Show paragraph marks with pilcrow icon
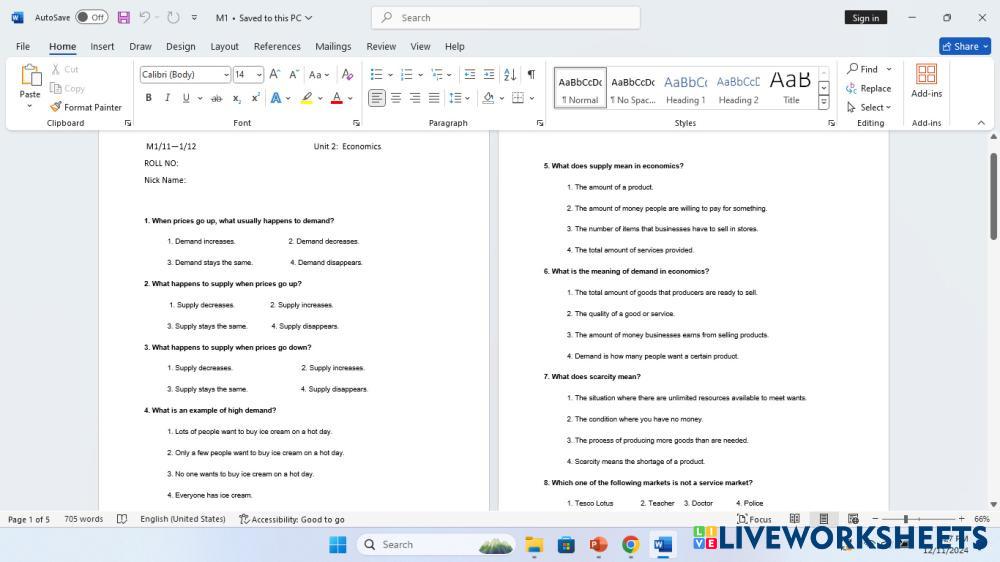This screenshot has height=562, width=1000. point(531,74)
